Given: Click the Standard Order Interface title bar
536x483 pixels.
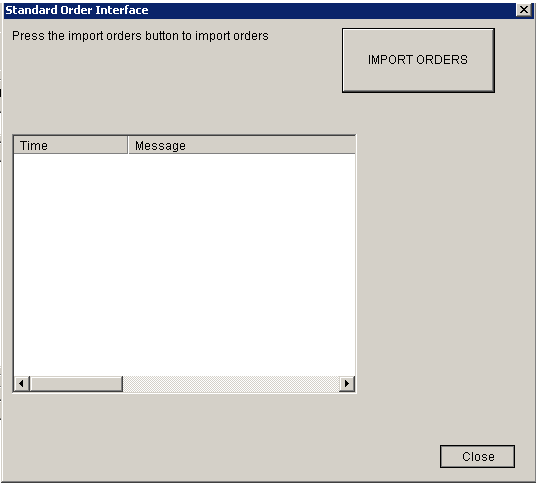Looking at the screenshot, I should point(260,10).
